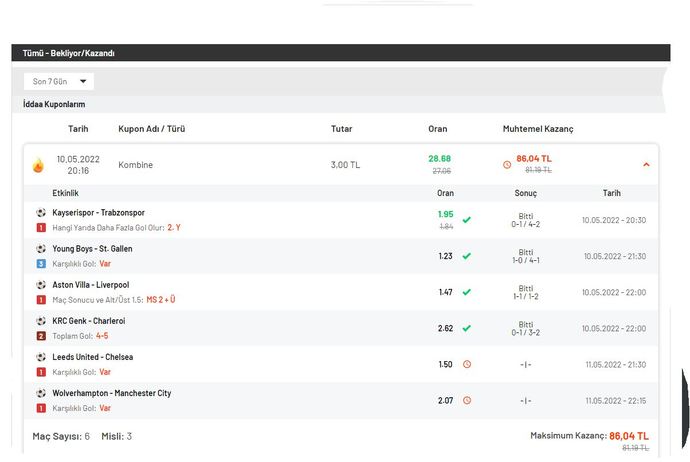The width and height of the screenshot is (690, 462).
Task: Click the red badge 1 under Wolverhampton - Manchester City
Action: click(x=41, y=408)
